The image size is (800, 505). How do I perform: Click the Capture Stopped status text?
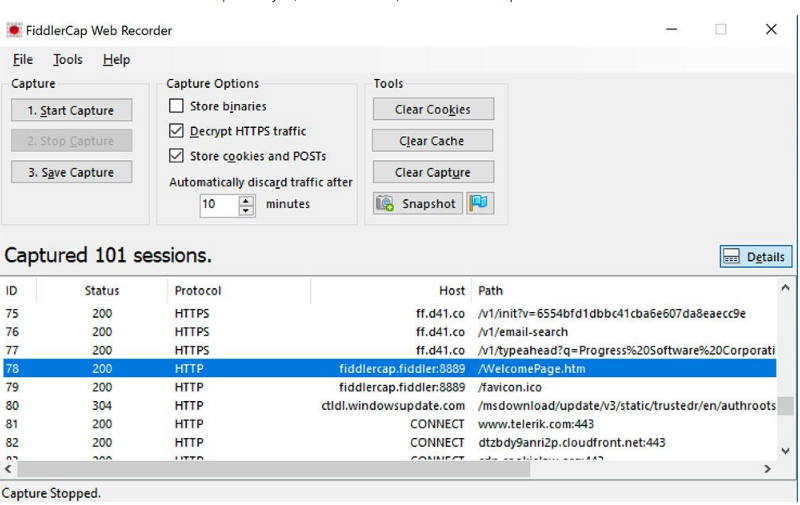(51, 493)
